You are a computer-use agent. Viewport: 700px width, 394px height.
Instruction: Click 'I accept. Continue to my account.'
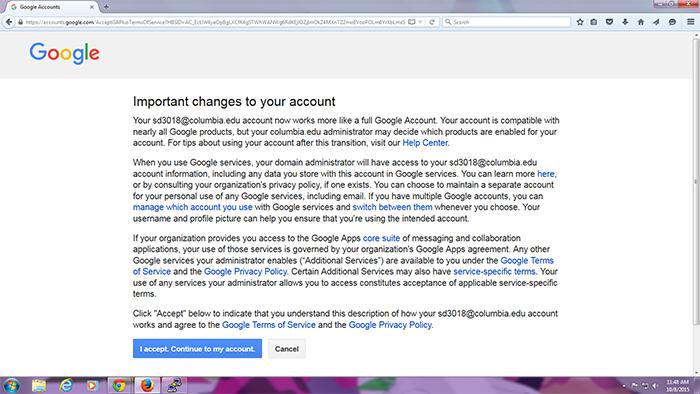click(x=197, y=348)
